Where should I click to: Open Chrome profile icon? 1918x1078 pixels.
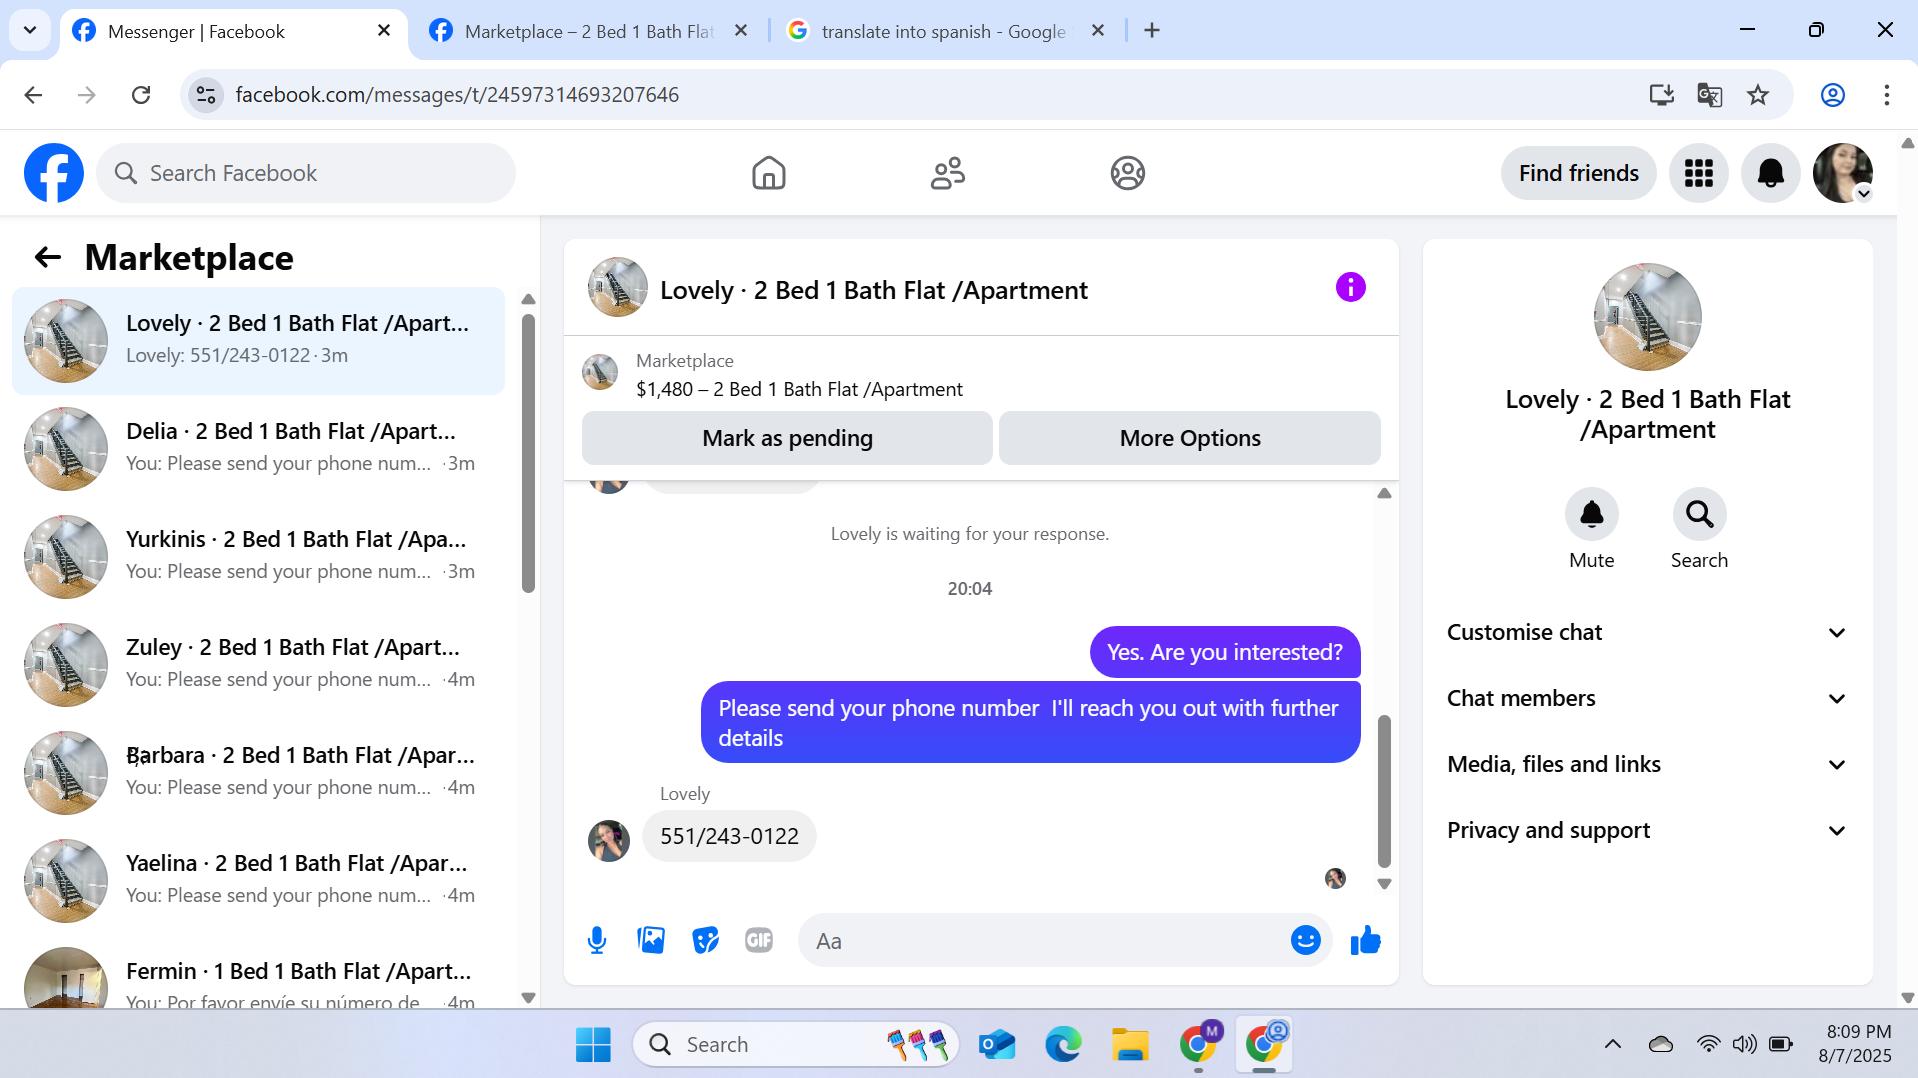pos(1832,95)
